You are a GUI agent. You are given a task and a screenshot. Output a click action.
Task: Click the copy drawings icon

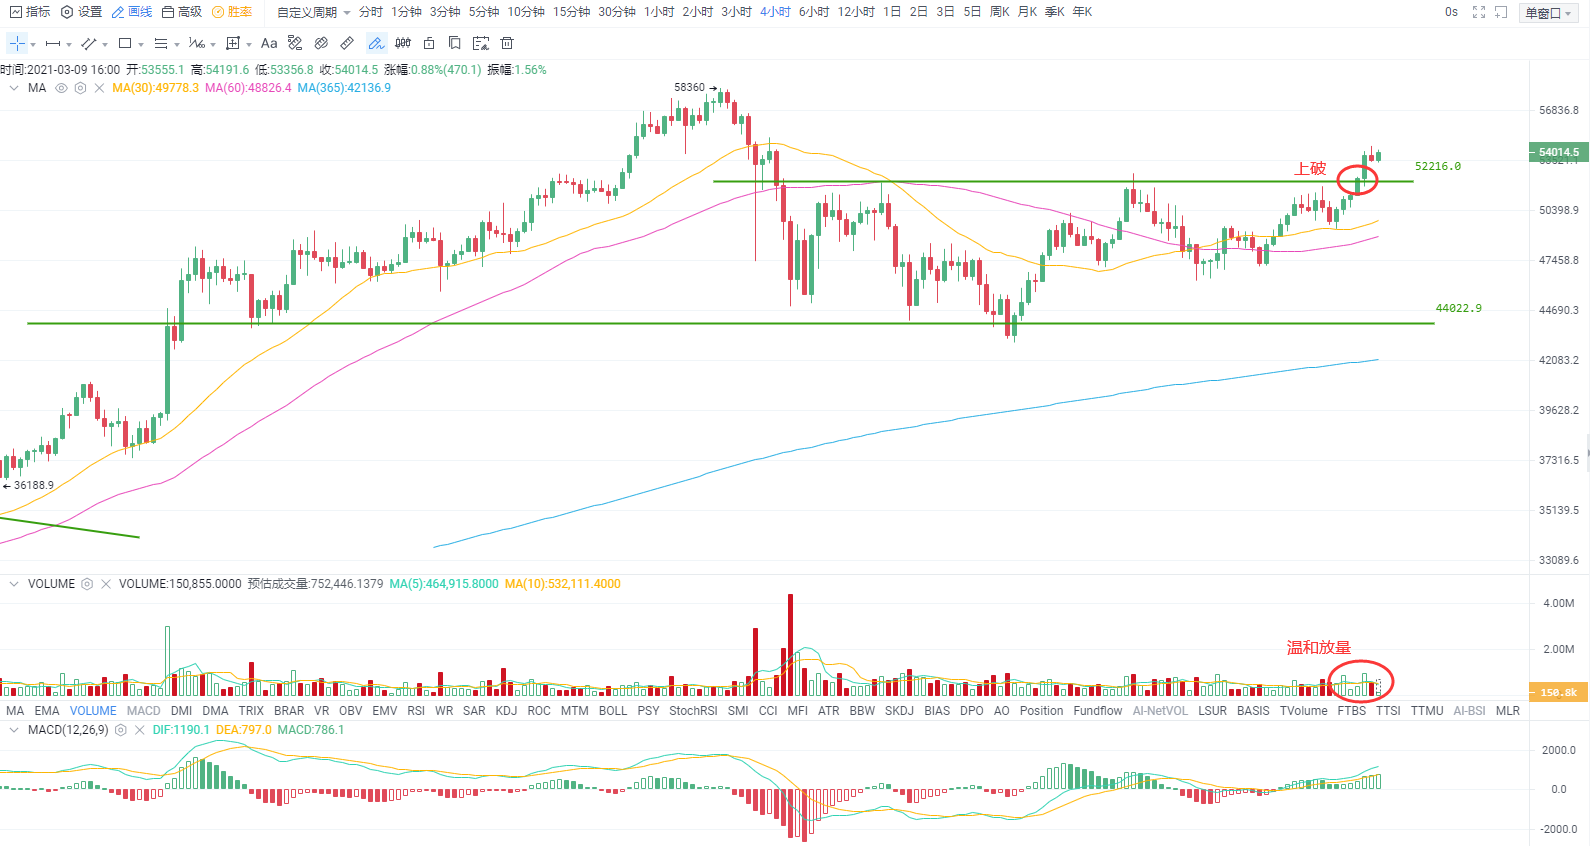pos(455,43)
